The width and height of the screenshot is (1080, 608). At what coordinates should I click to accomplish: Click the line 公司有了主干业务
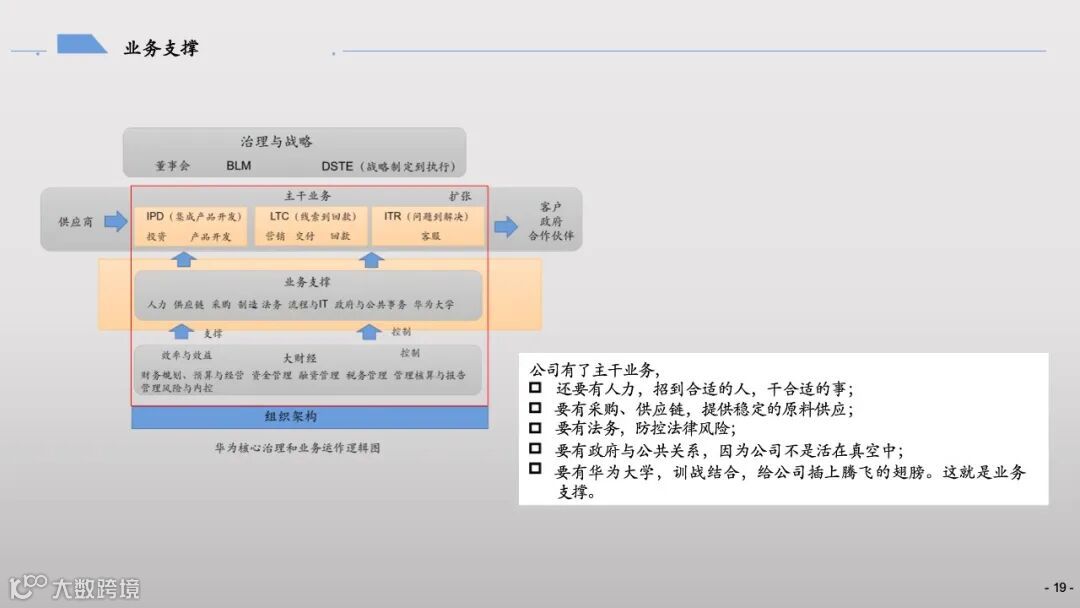594,370
